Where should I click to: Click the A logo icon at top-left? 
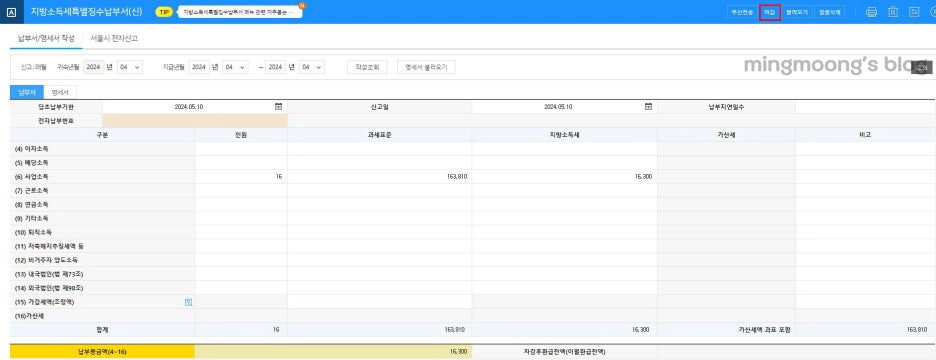12,12
